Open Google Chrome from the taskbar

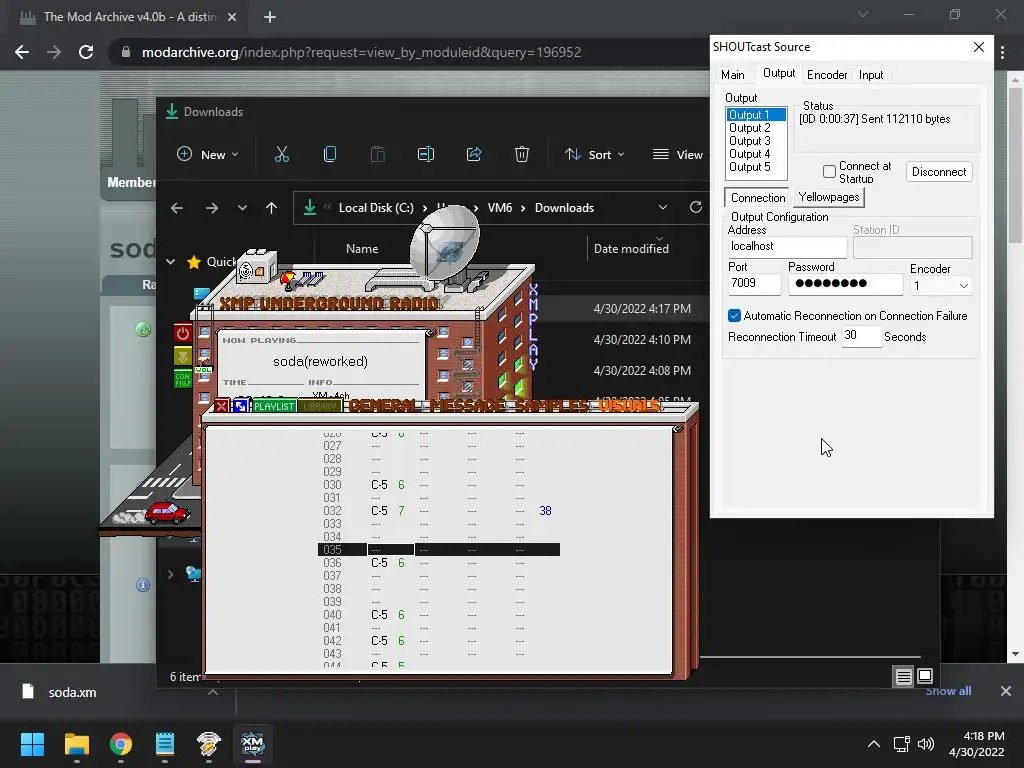[121, 743]
